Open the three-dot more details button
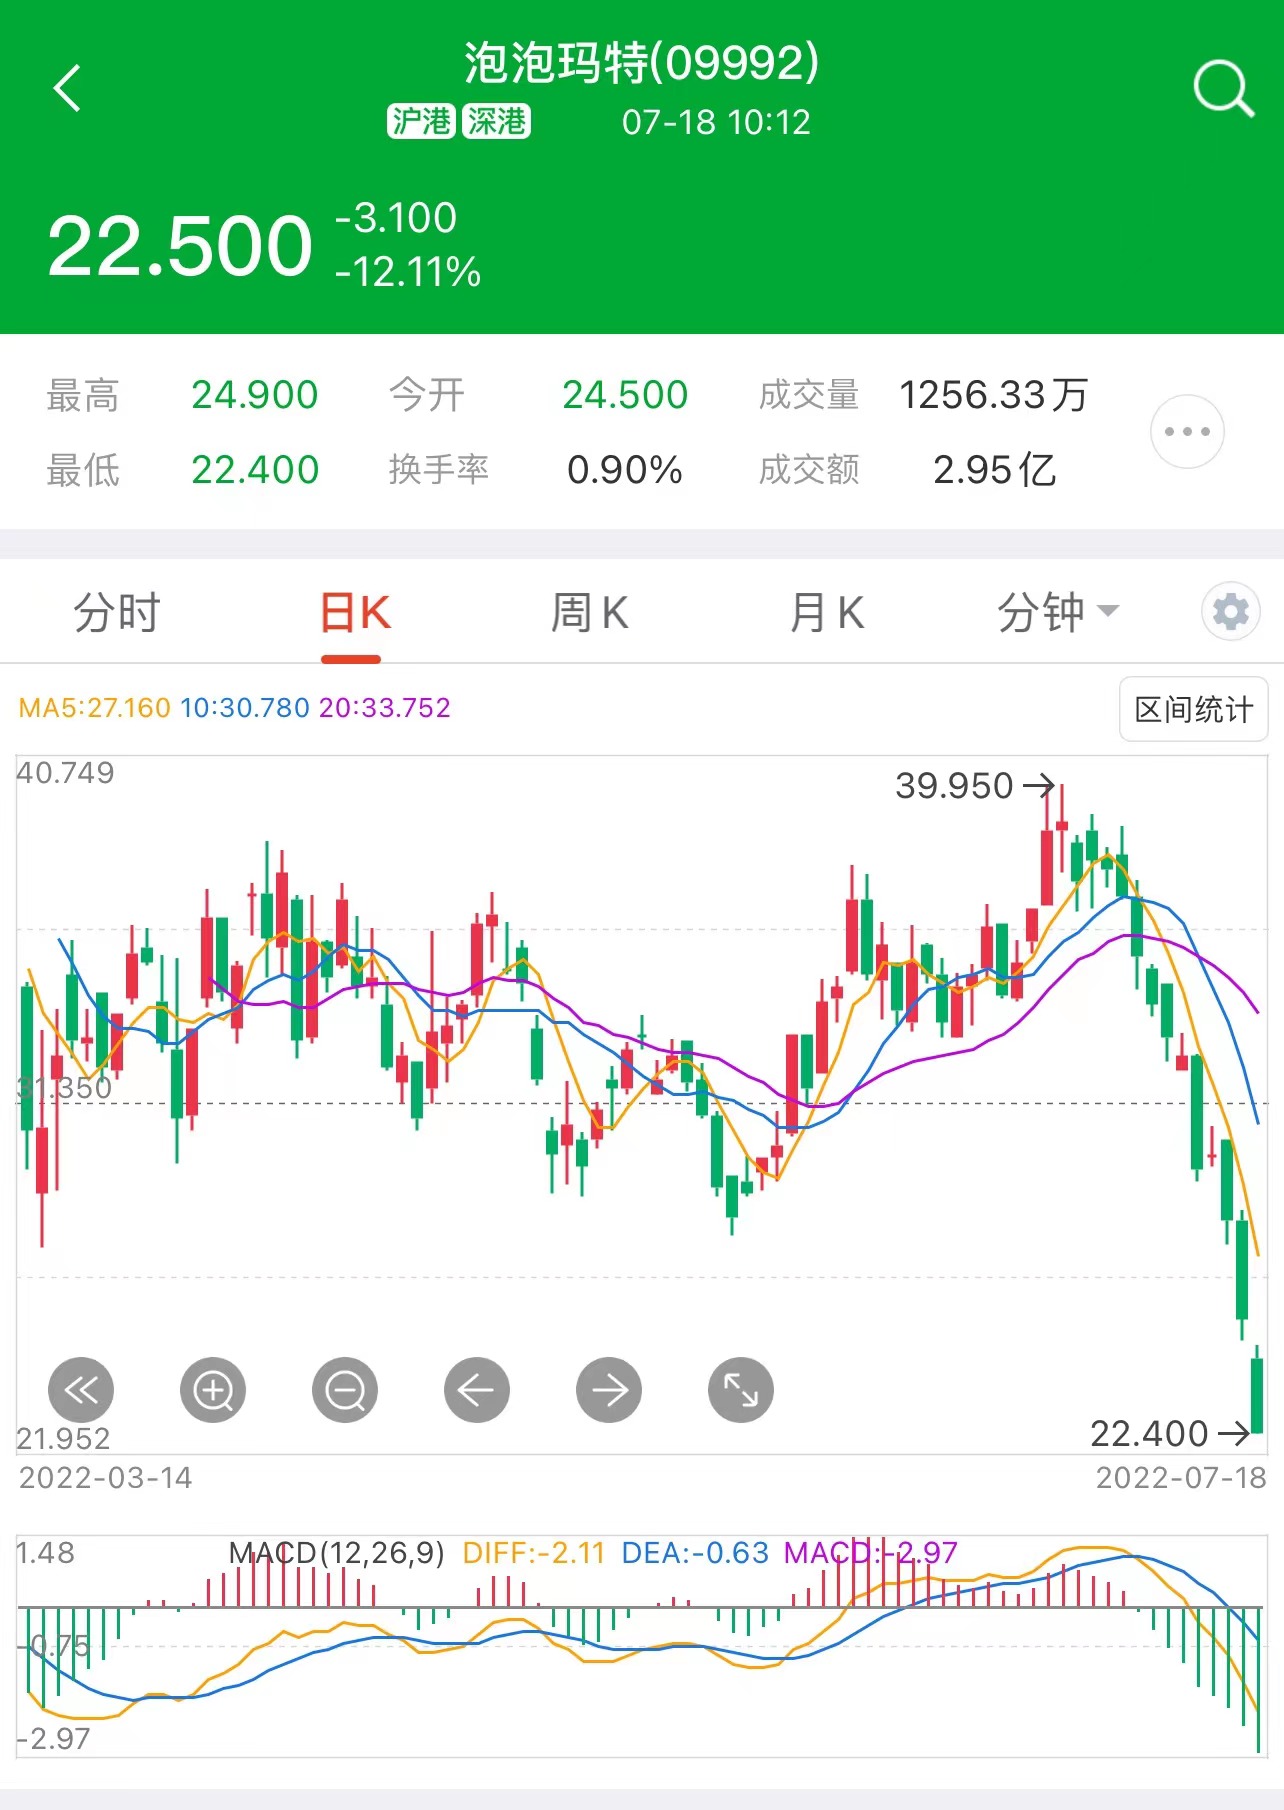Screen dimensions: 1284x1810 pyautogui.click(x=1187, y=432)
